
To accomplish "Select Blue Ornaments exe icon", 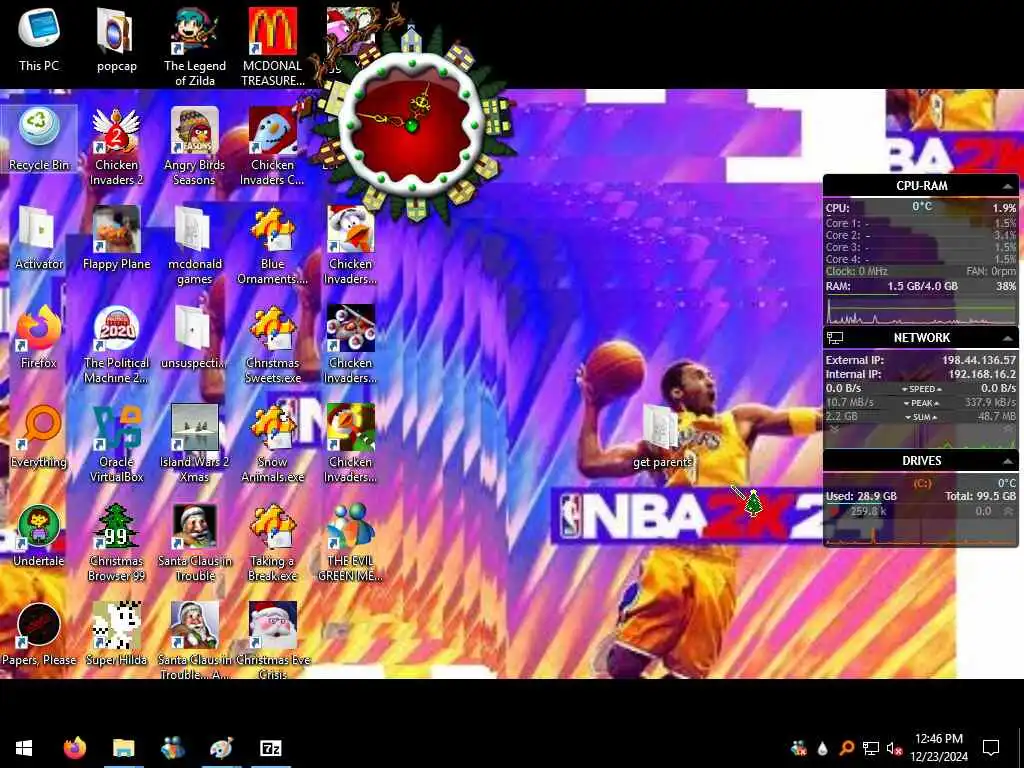I will tap(272, 246).
